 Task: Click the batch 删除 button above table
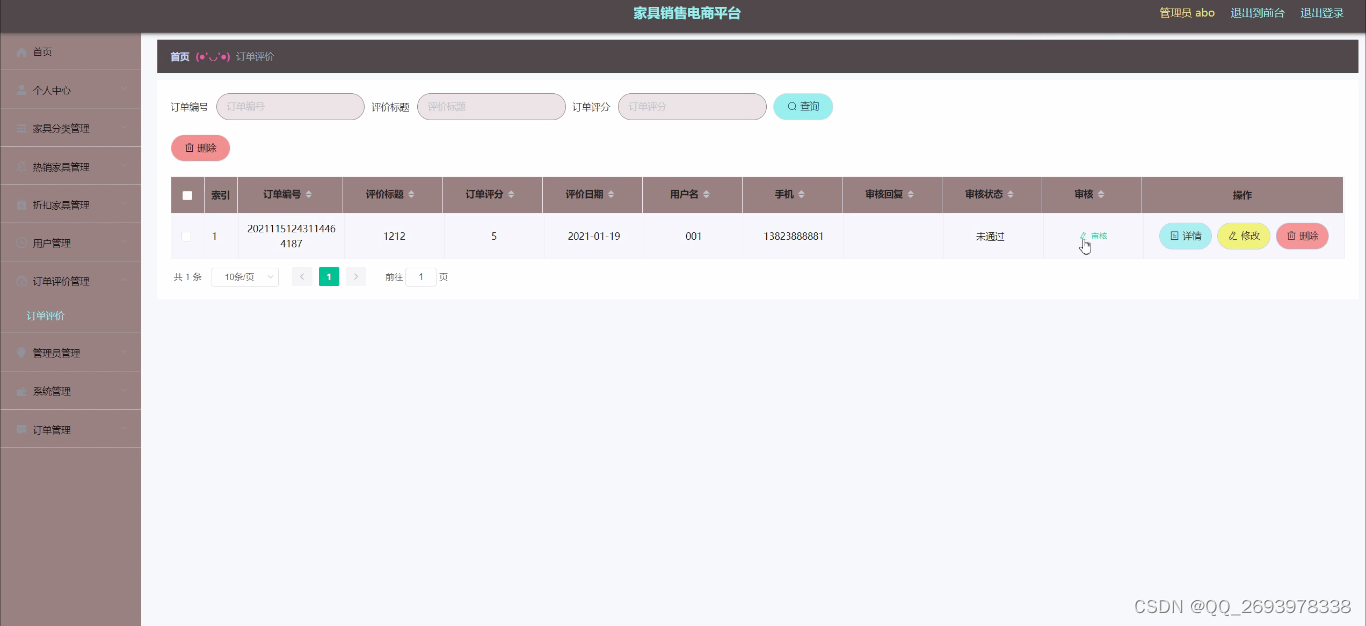[200, 148]
